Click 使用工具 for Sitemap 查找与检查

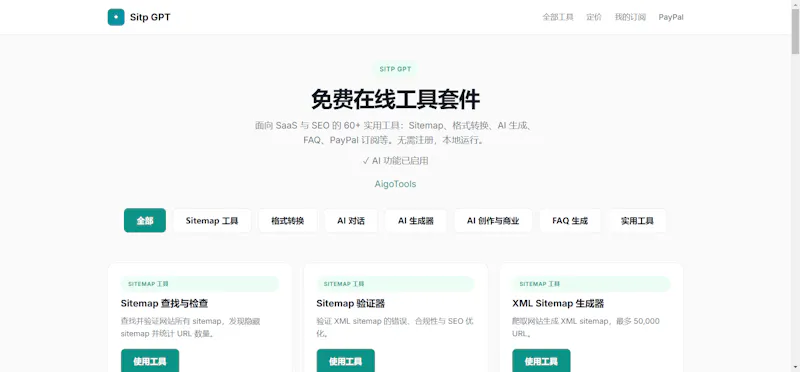click(150, 361)
